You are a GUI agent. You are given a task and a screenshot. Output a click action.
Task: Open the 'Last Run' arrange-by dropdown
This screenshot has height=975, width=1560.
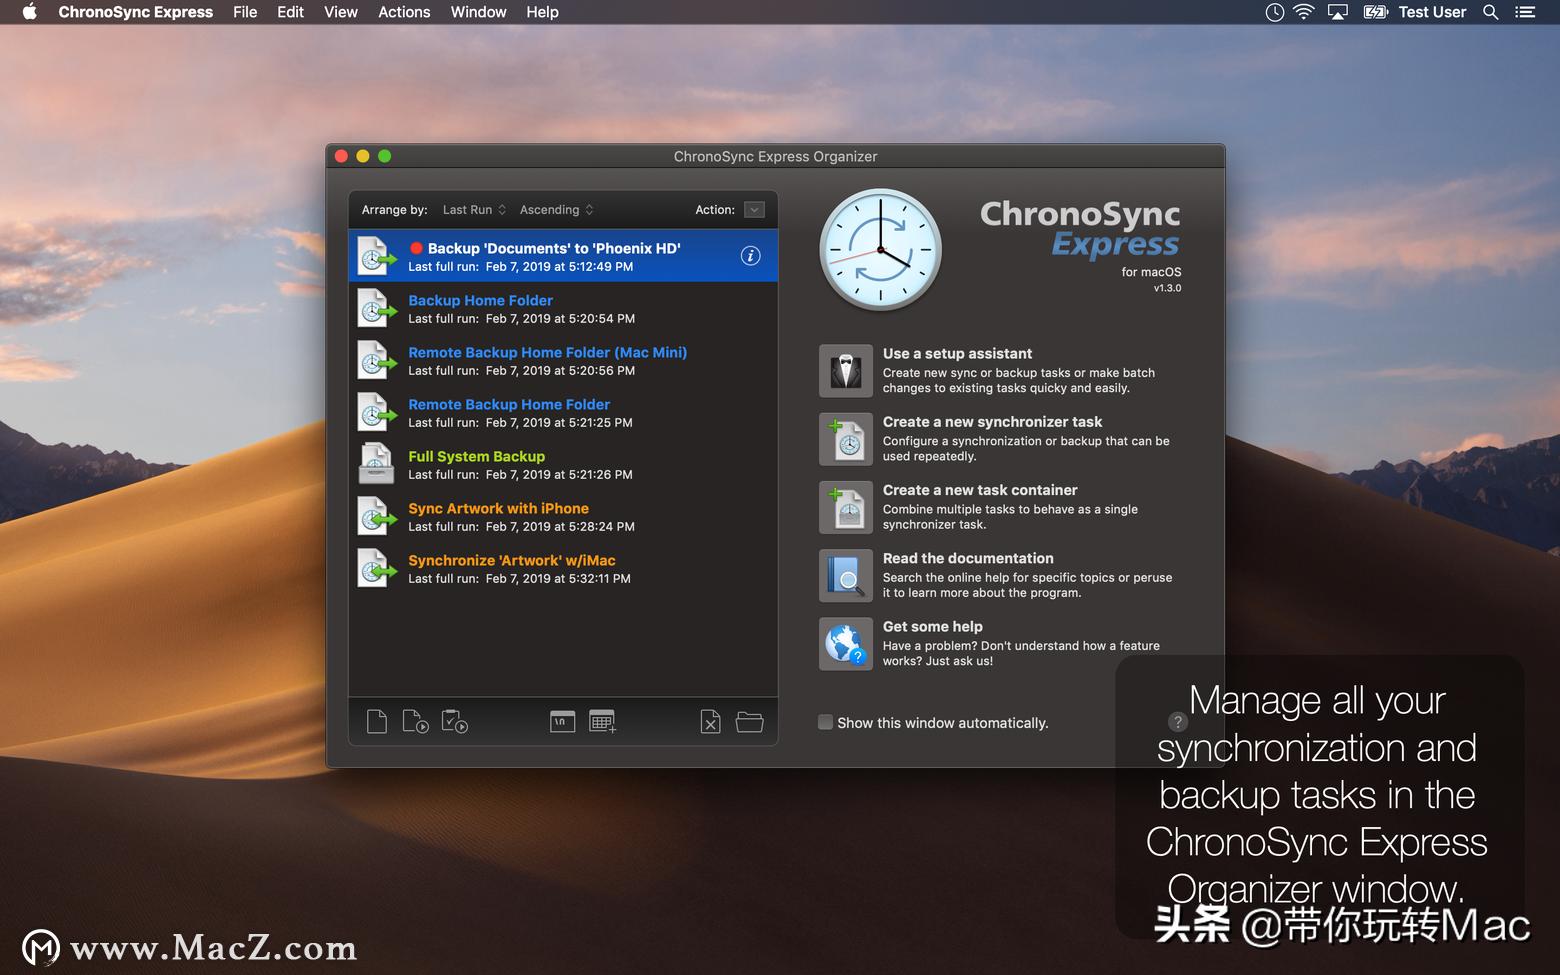[x=475, y=210]
